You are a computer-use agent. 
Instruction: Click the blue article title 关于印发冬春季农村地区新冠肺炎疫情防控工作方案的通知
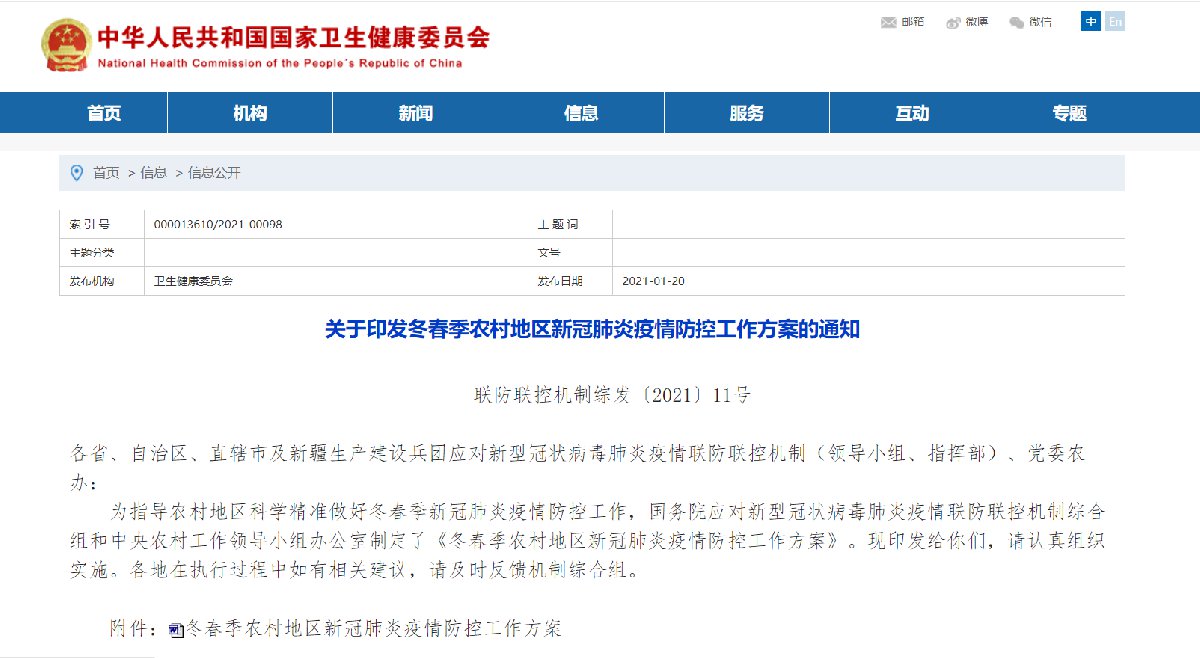592,329
